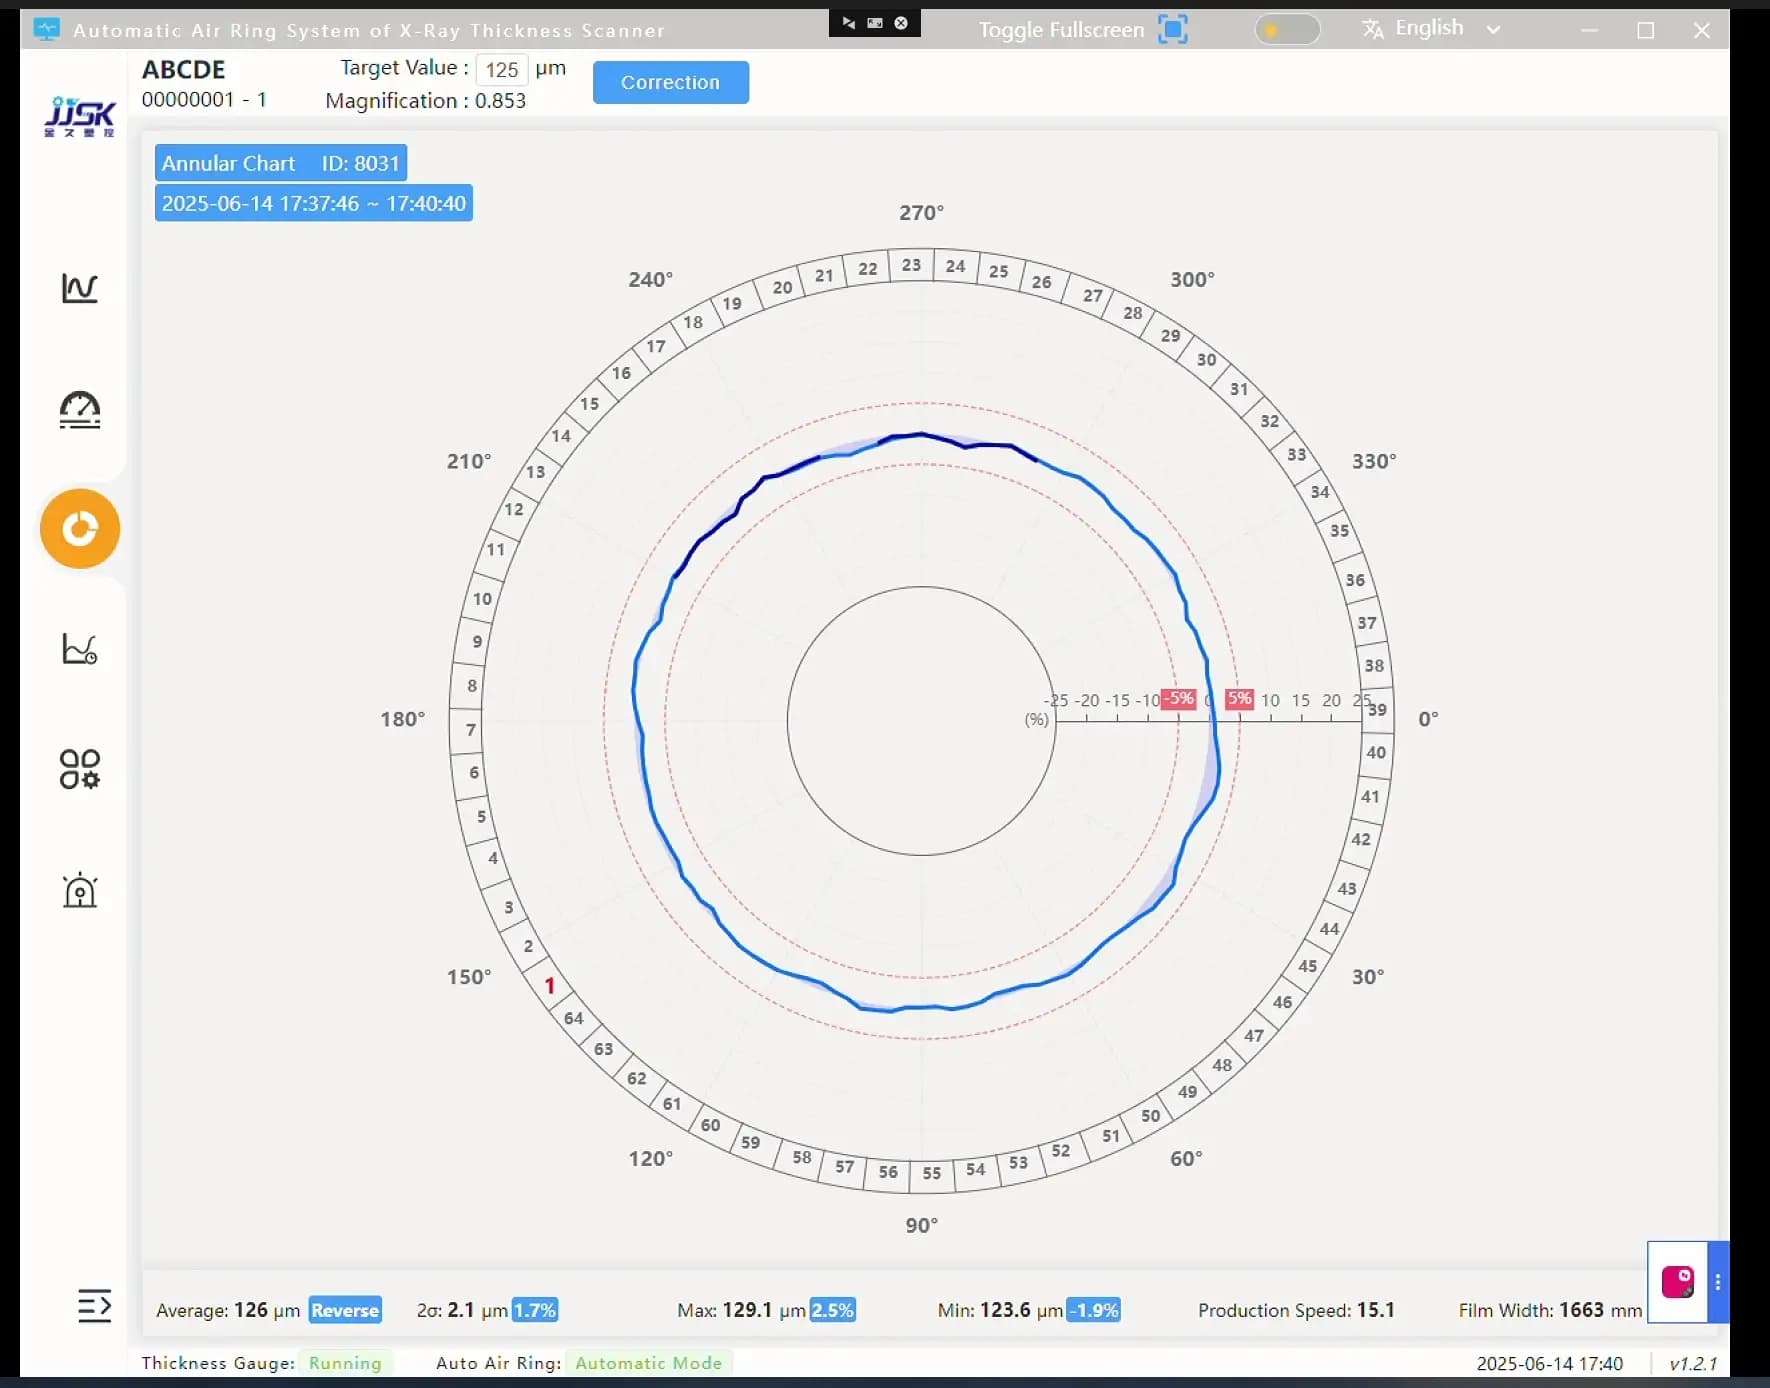
Task: Select the annular chart sidebar icon
Action: 80,529
